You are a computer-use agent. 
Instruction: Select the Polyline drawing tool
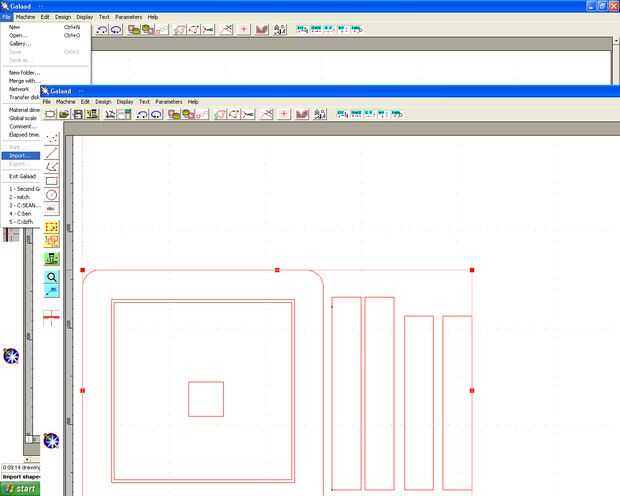(52, 167)
